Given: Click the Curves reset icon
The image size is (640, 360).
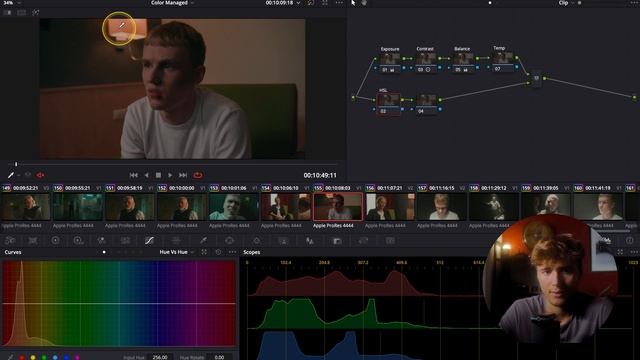Looking at the screenshot, I should click(x=218, y=252).
